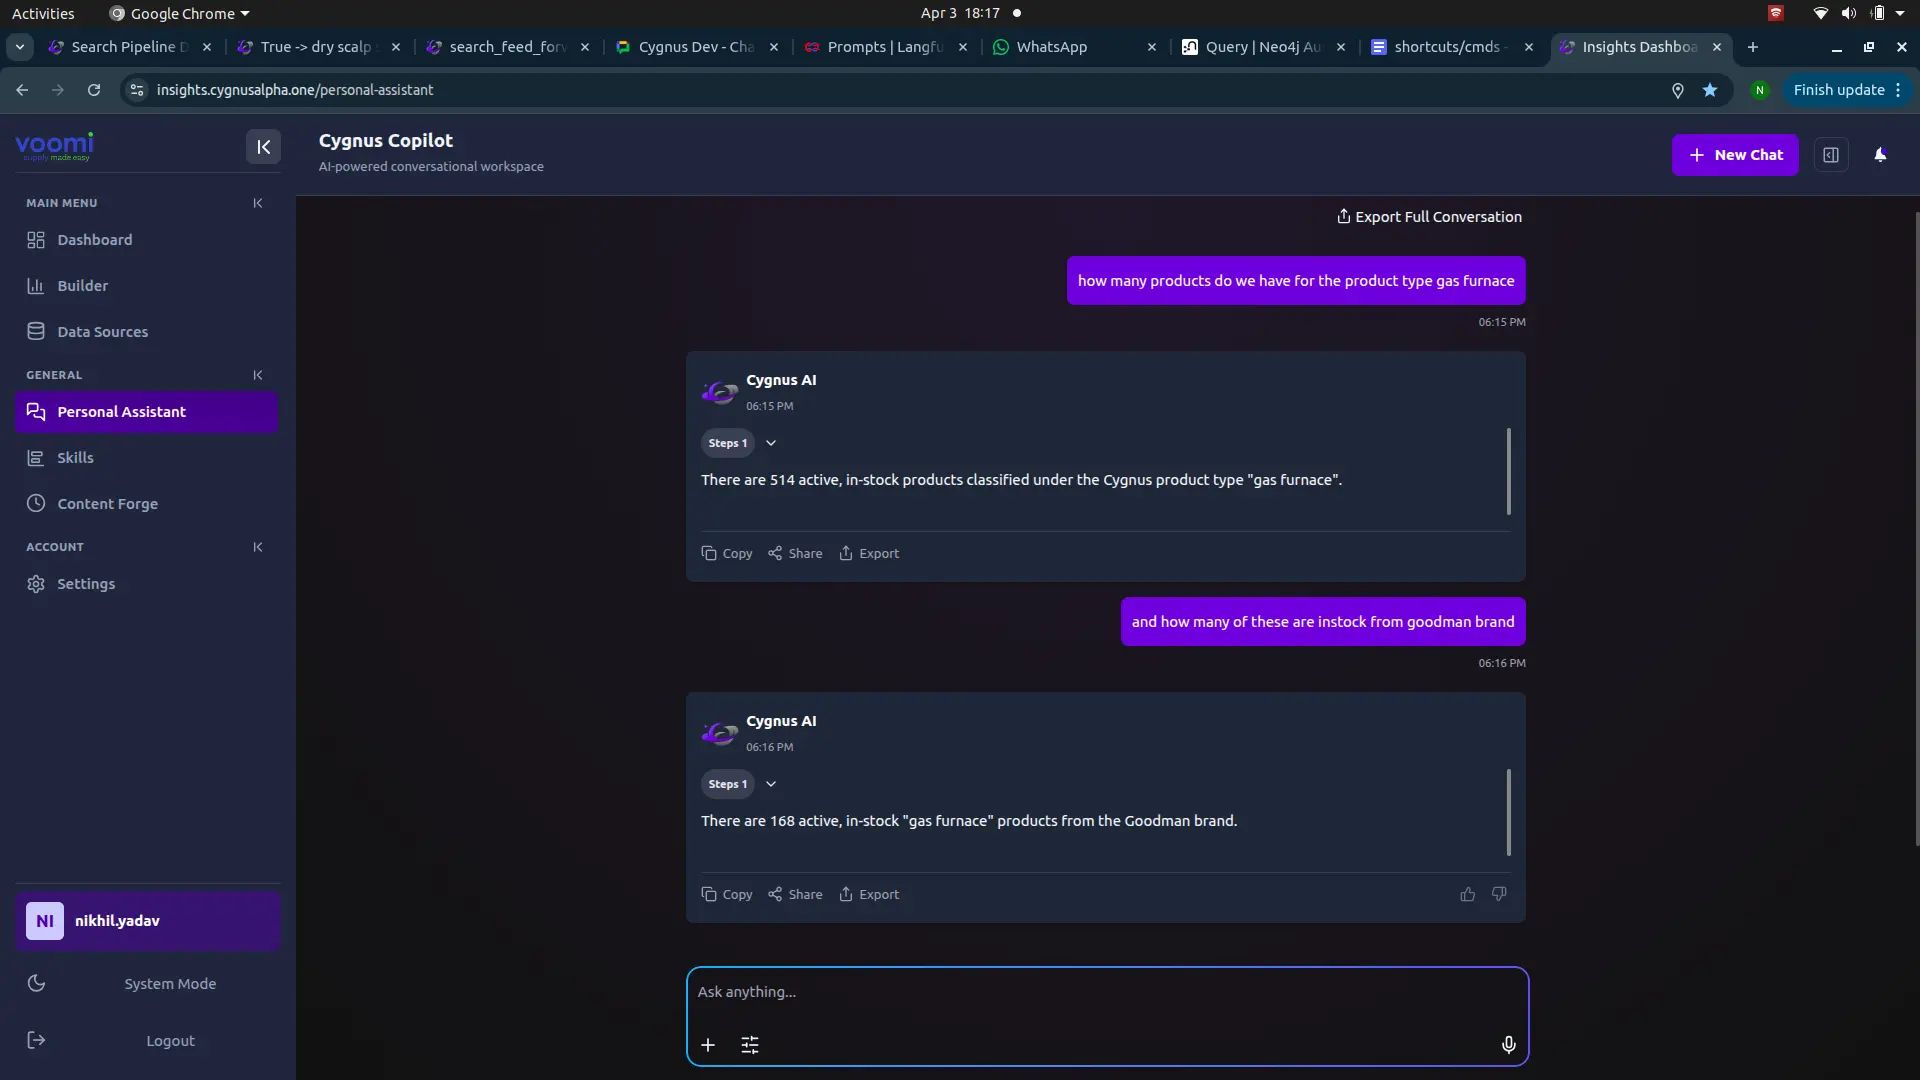Collapse the GENERAL section
The height and width of the screenshot is (1080, 1920).
[258, 375]
